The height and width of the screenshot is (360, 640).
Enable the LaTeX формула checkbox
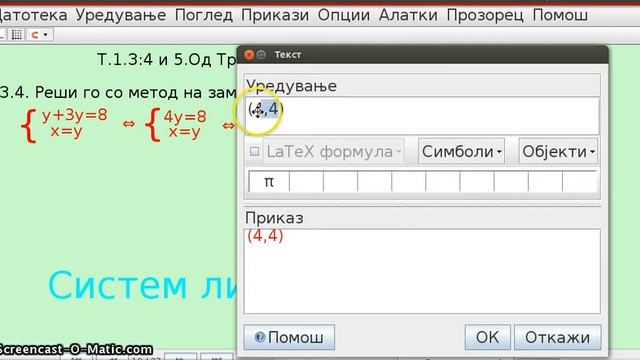click(x=254, y=152)
